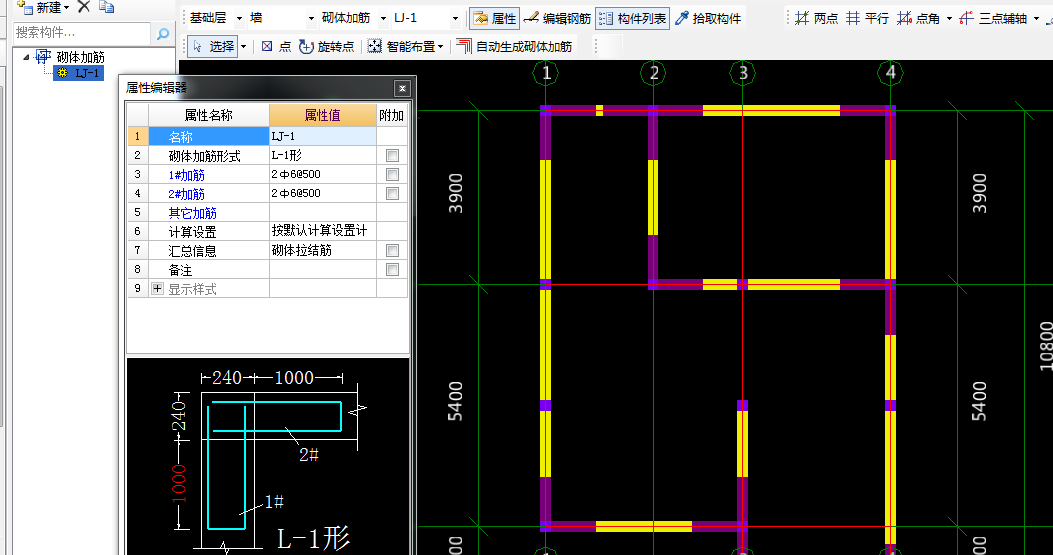Toggle the 构件列表 component list button
The height and width of the screenshot is (555, 1053).
pyautogui.click(x=633, y=18)
